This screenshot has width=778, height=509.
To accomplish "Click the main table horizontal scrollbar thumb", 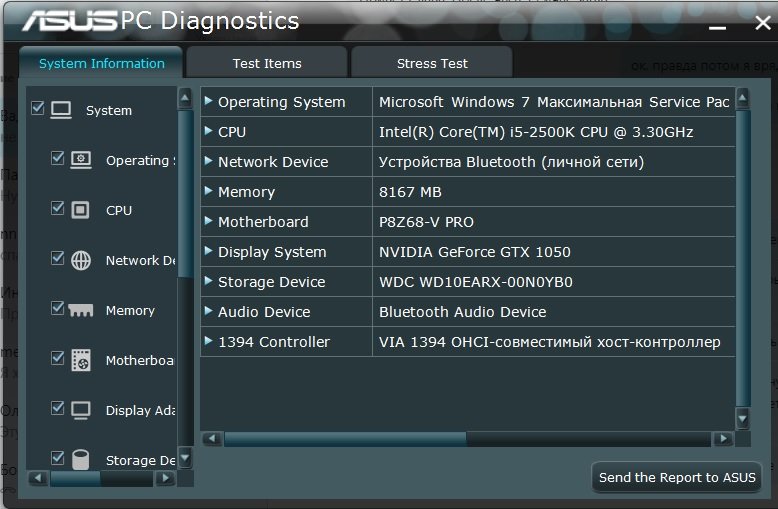I will (x=345, y=439).
